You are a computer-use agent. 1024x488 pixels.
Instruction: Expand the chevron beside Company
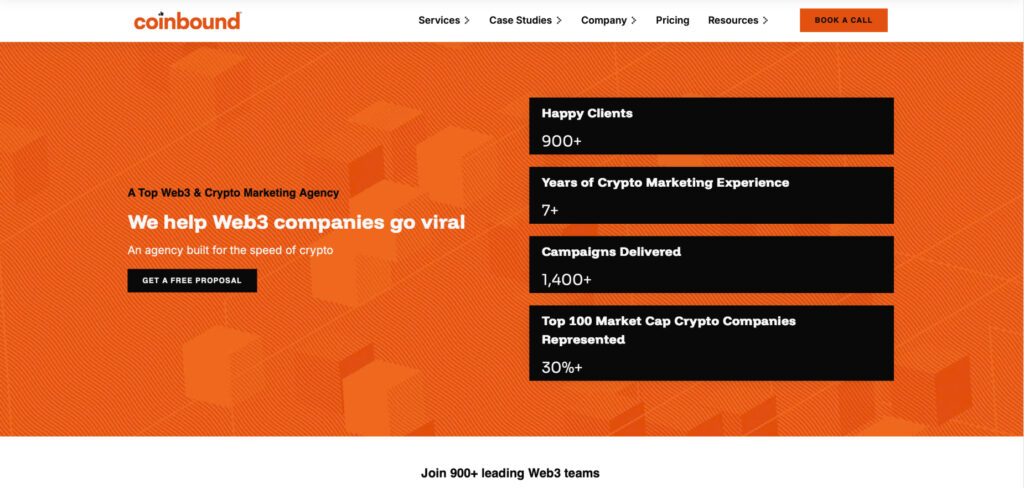coord(634,21)
